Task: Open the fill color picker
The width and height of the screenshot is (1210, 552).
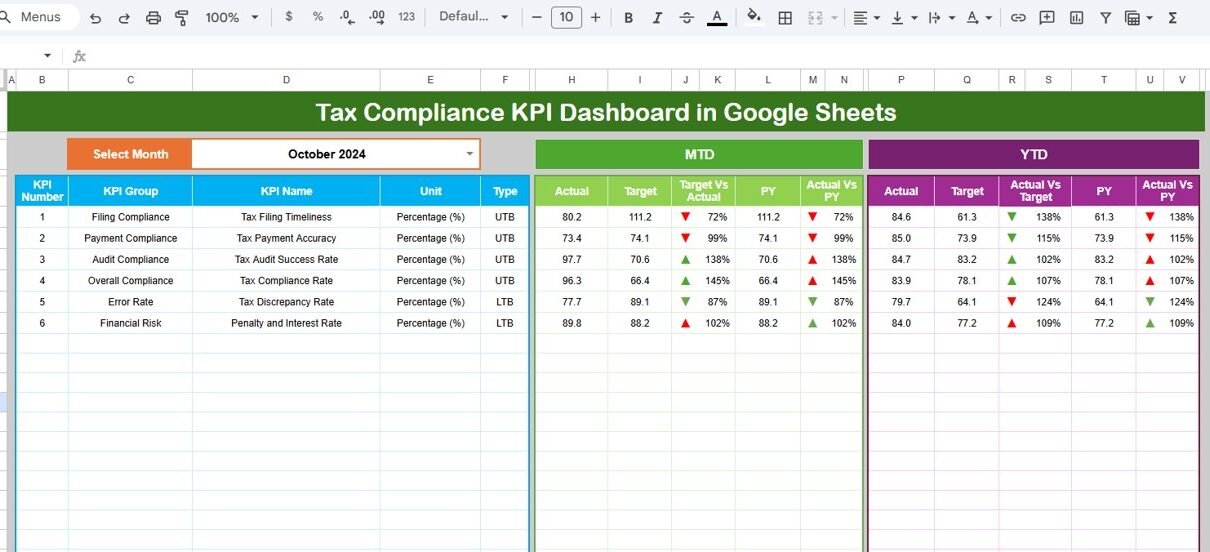Action: pos(754,18)
